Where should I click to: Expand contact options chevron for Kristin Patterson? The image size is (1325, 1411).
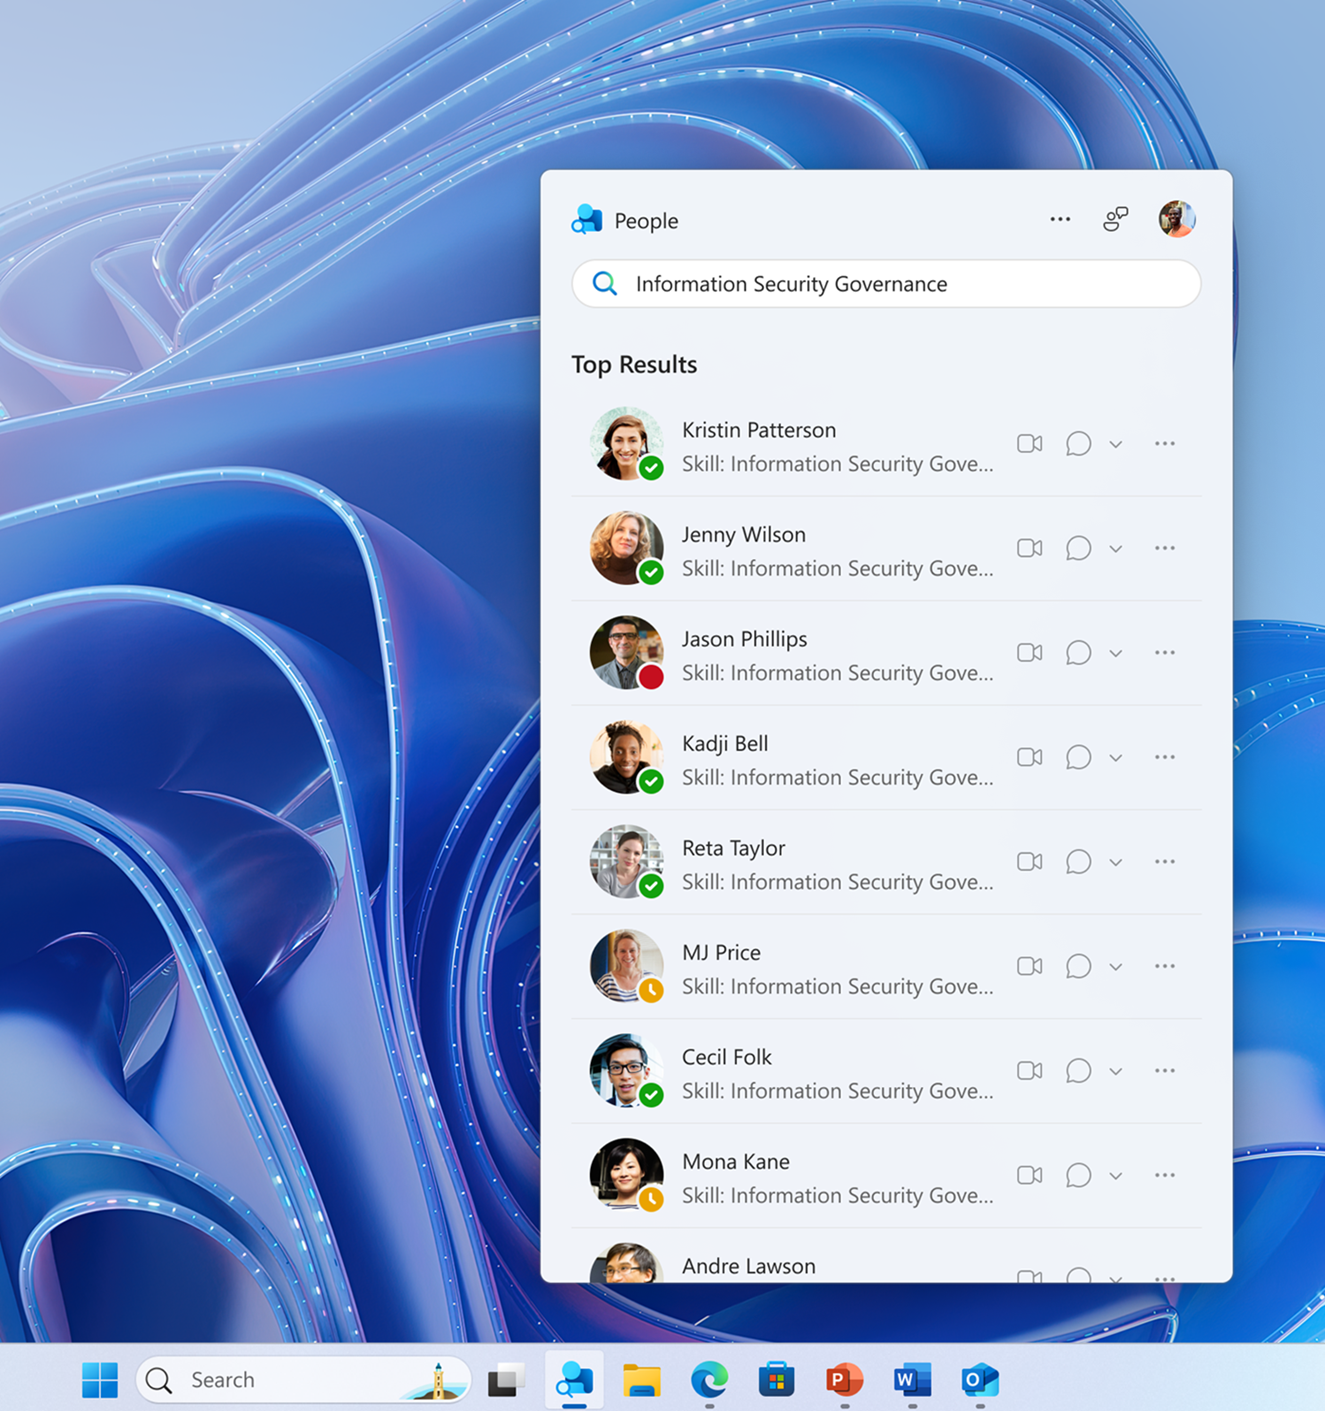click(x=1116, y=444)
